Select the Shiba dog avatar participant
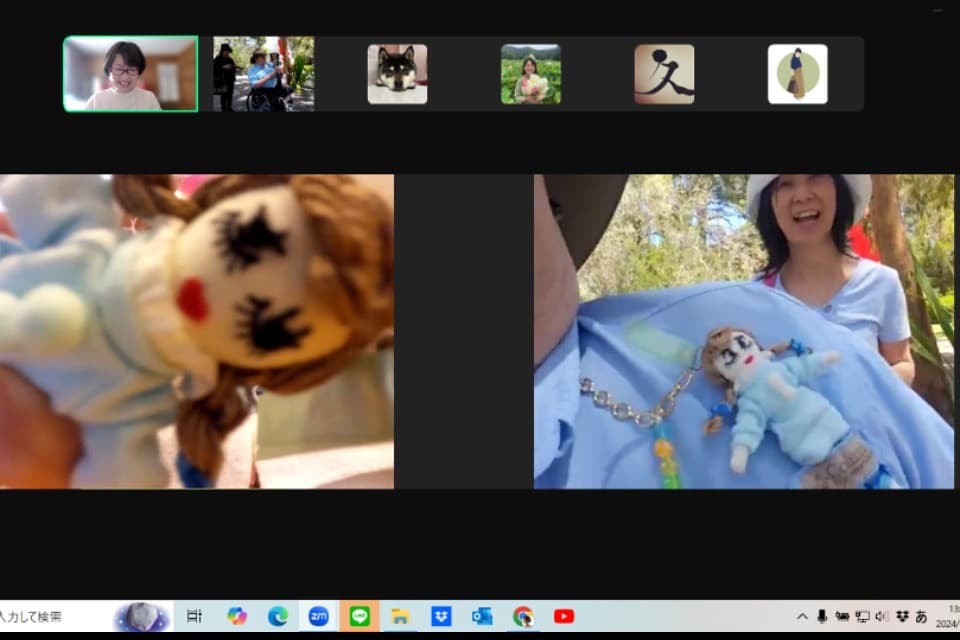Image resolution: width=960 pixels, height=640 pixels. coord(397,74)
